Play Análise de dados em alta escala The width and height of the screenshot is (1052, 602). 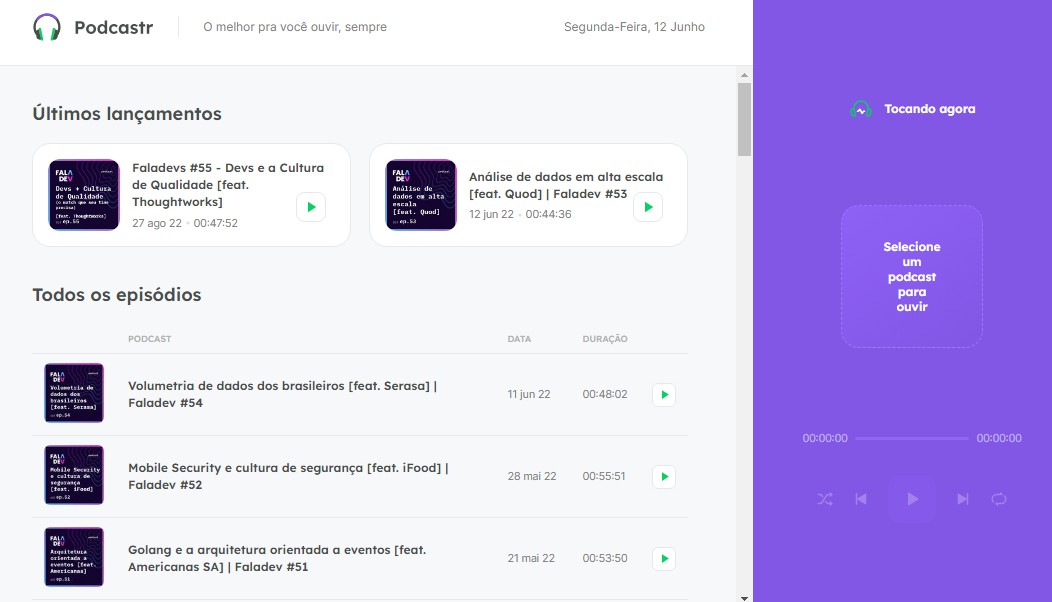tap(647, 207)
